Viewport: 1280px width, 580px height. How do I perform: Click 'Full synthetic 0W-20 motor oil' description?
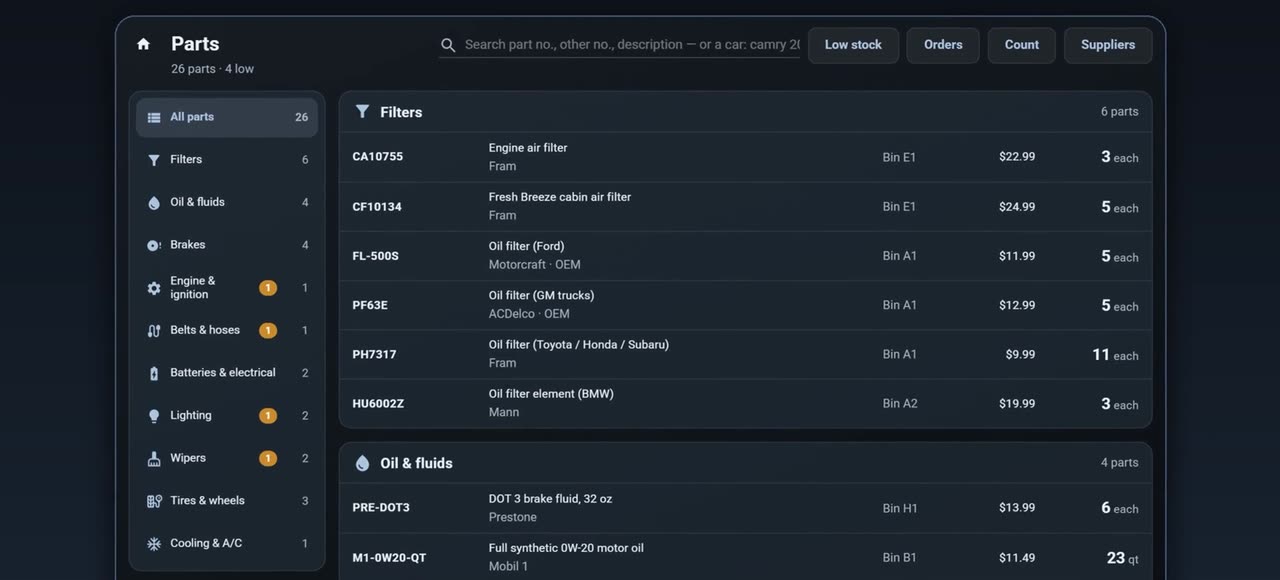pos(566,548)
